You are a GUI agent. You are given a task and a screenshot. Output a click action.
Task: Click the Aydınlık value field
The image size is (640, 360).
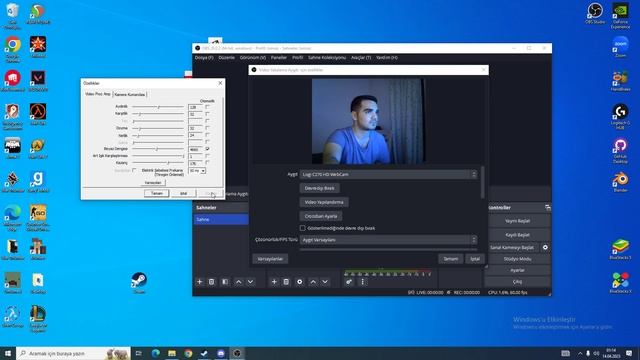tap(196, 107)
